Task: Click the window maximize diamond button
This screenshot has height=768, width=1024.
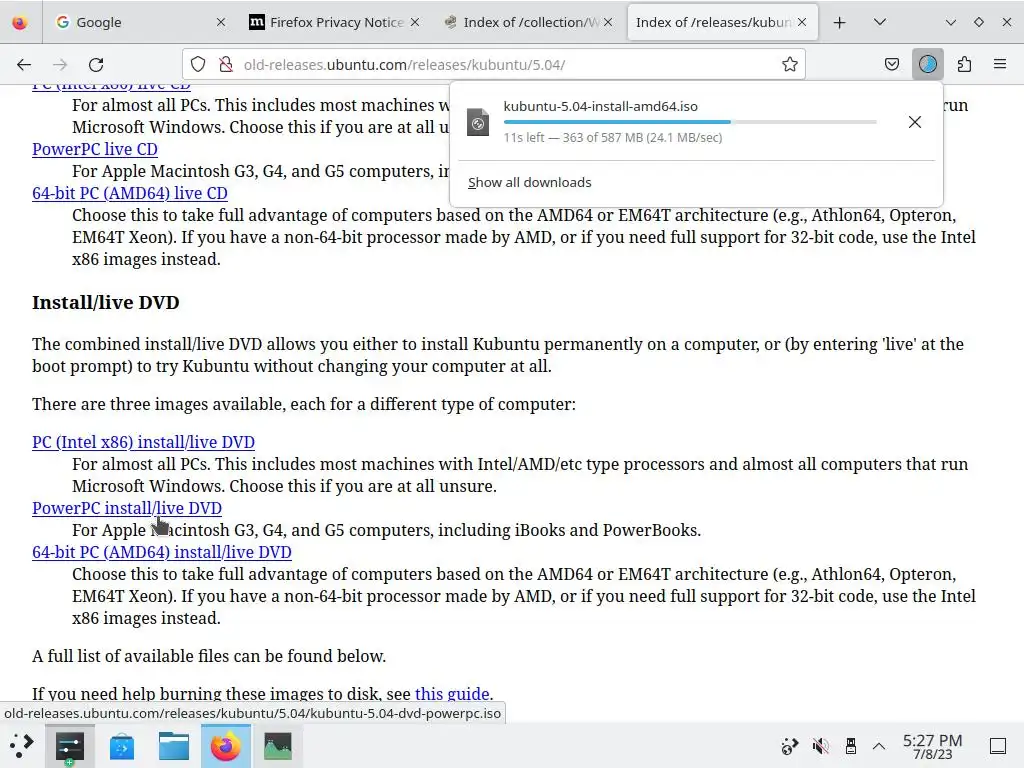Action: click(x=978, y=22)
